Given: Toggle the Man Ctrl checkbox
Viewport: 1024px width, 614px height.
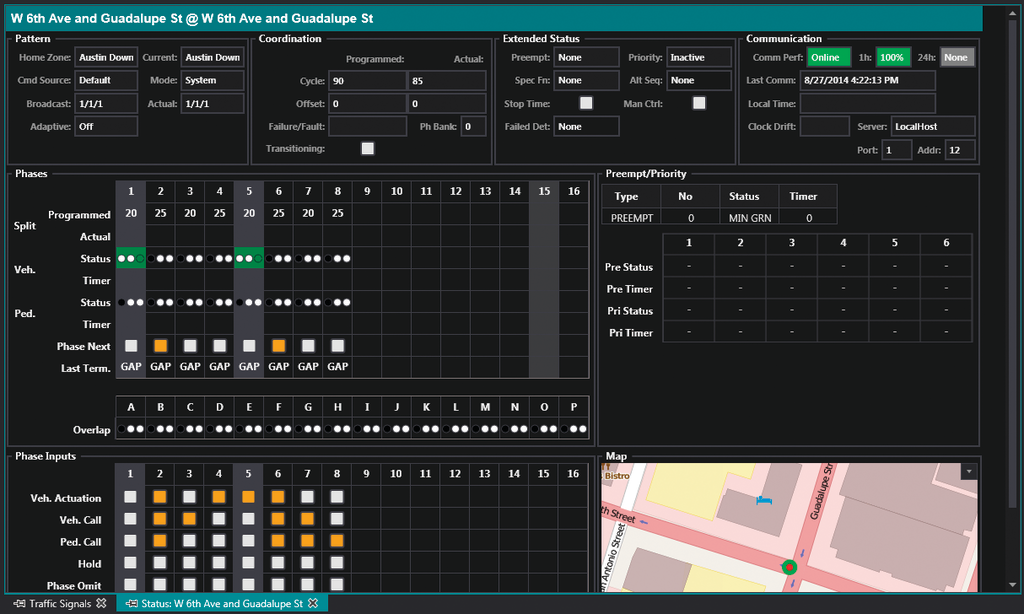Looking at the screenshot, I should pos(699,103).
